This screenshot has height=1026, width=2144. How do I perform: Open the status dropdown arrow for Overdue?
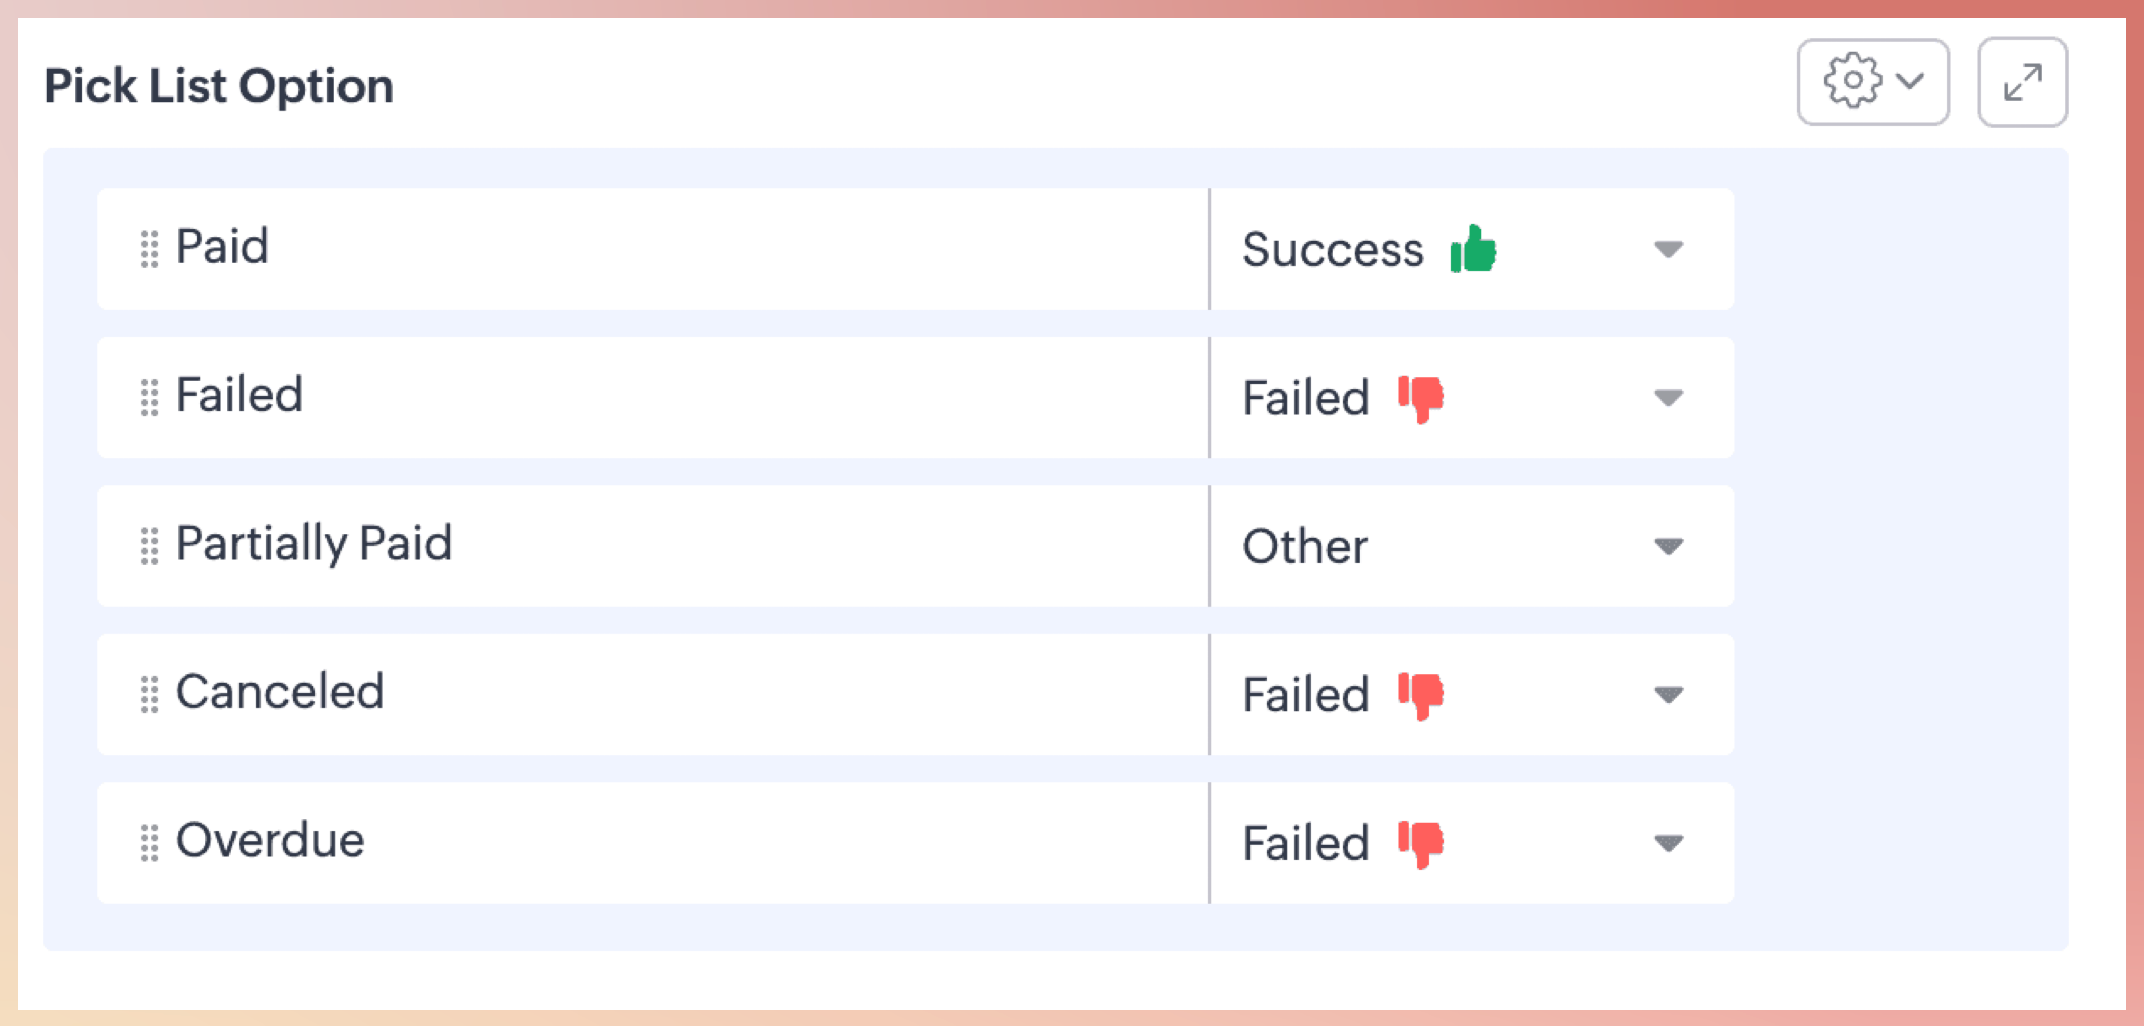(x=1668, y=843)
